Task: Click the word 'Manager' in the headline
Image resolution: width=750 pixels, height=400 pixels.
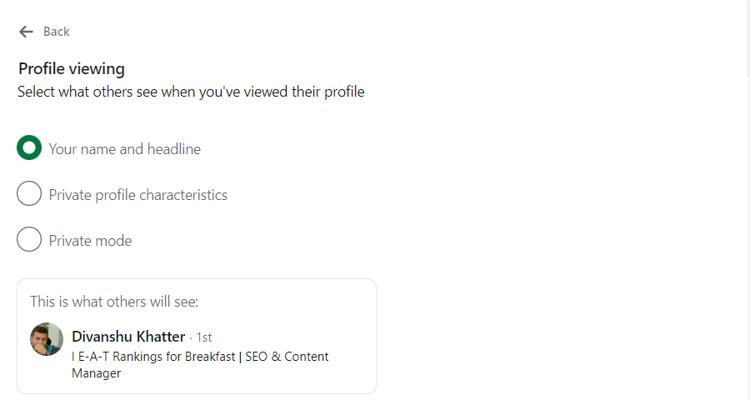Action: [x=96, y=374]
